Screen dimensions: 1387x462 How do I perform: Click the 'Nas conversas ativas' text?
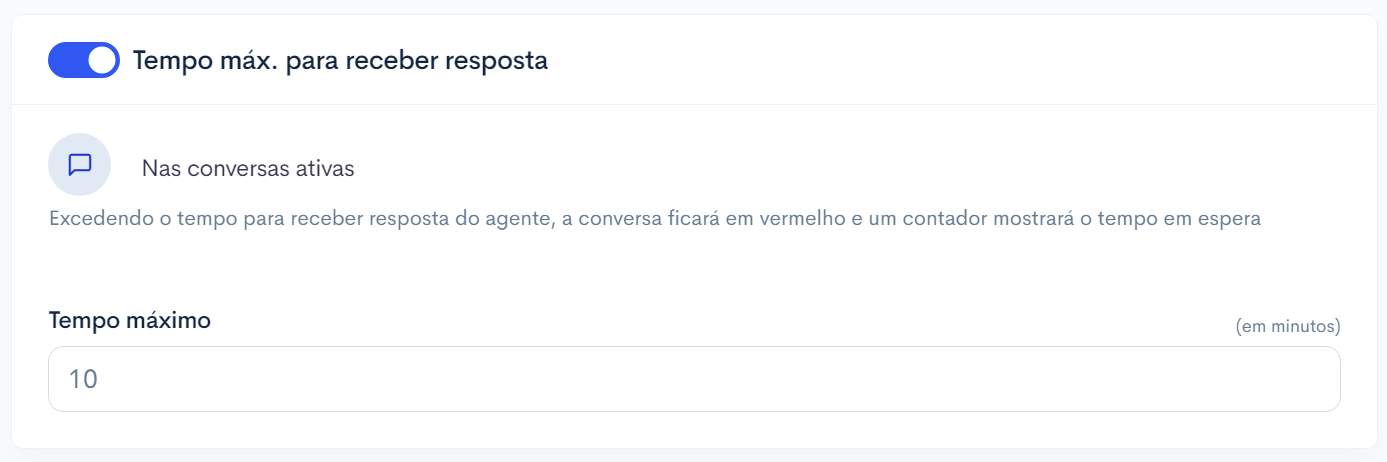(248, 168)
